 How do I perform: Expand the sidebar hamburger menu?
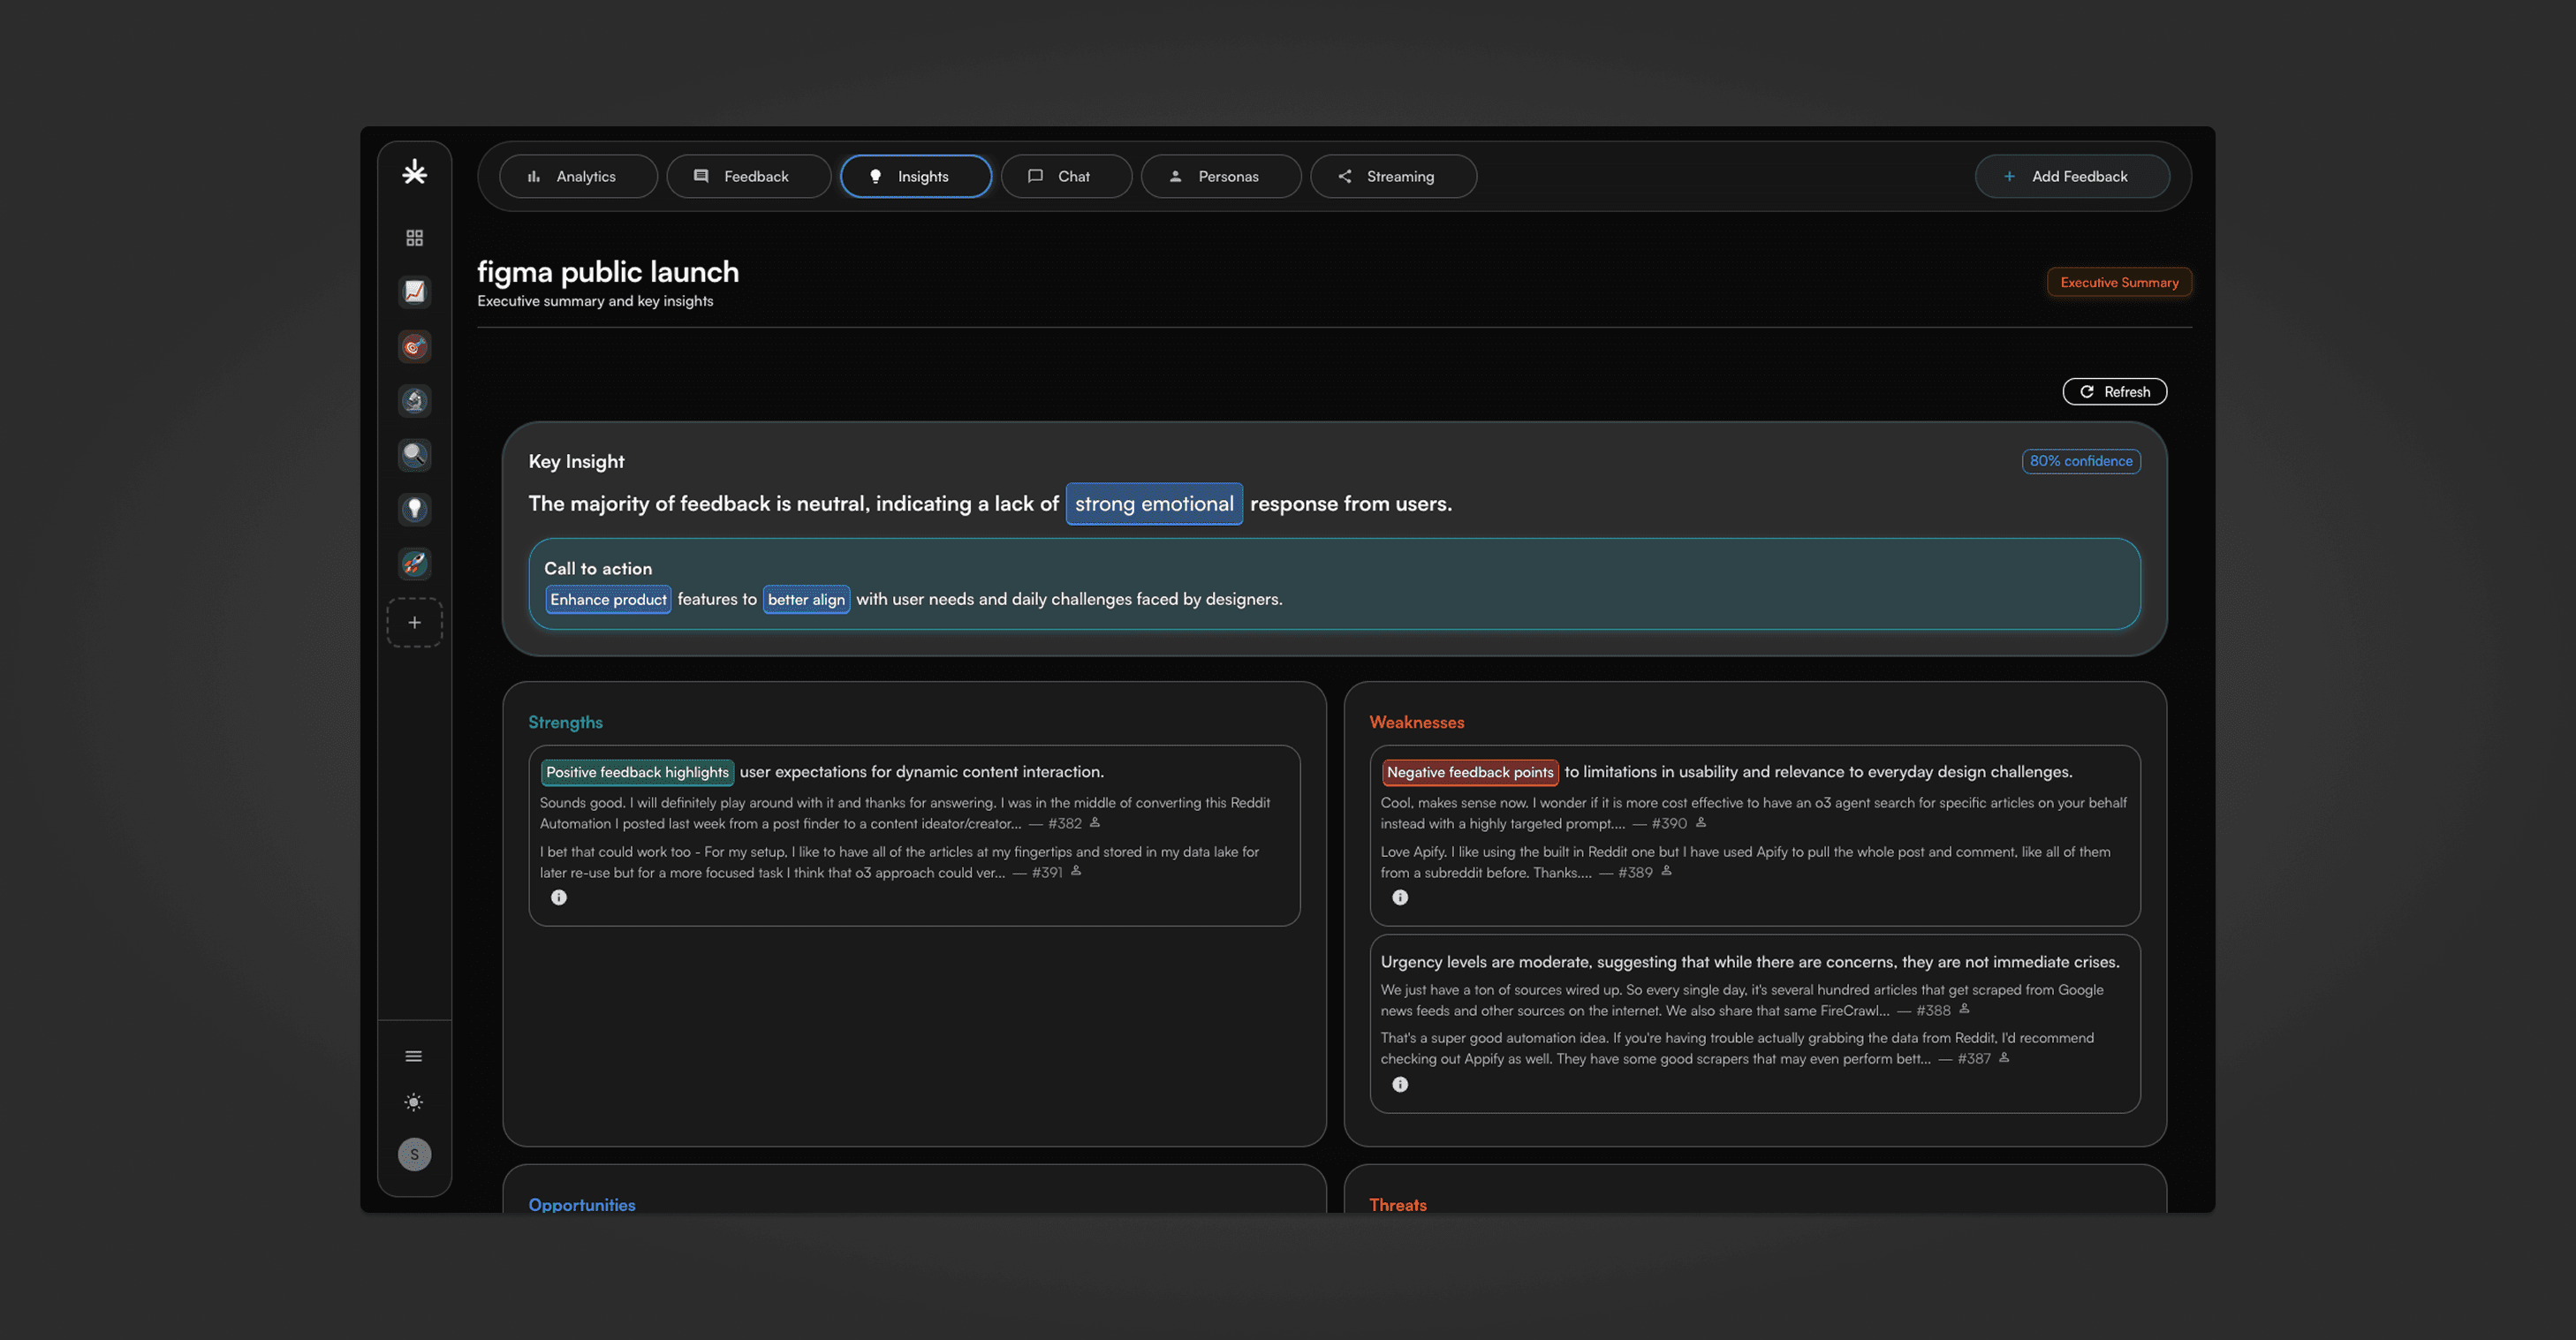414,1056
